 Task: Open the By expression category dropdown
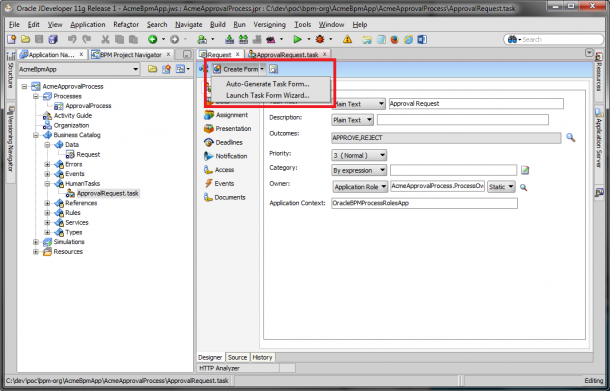(x=359, y=170)
